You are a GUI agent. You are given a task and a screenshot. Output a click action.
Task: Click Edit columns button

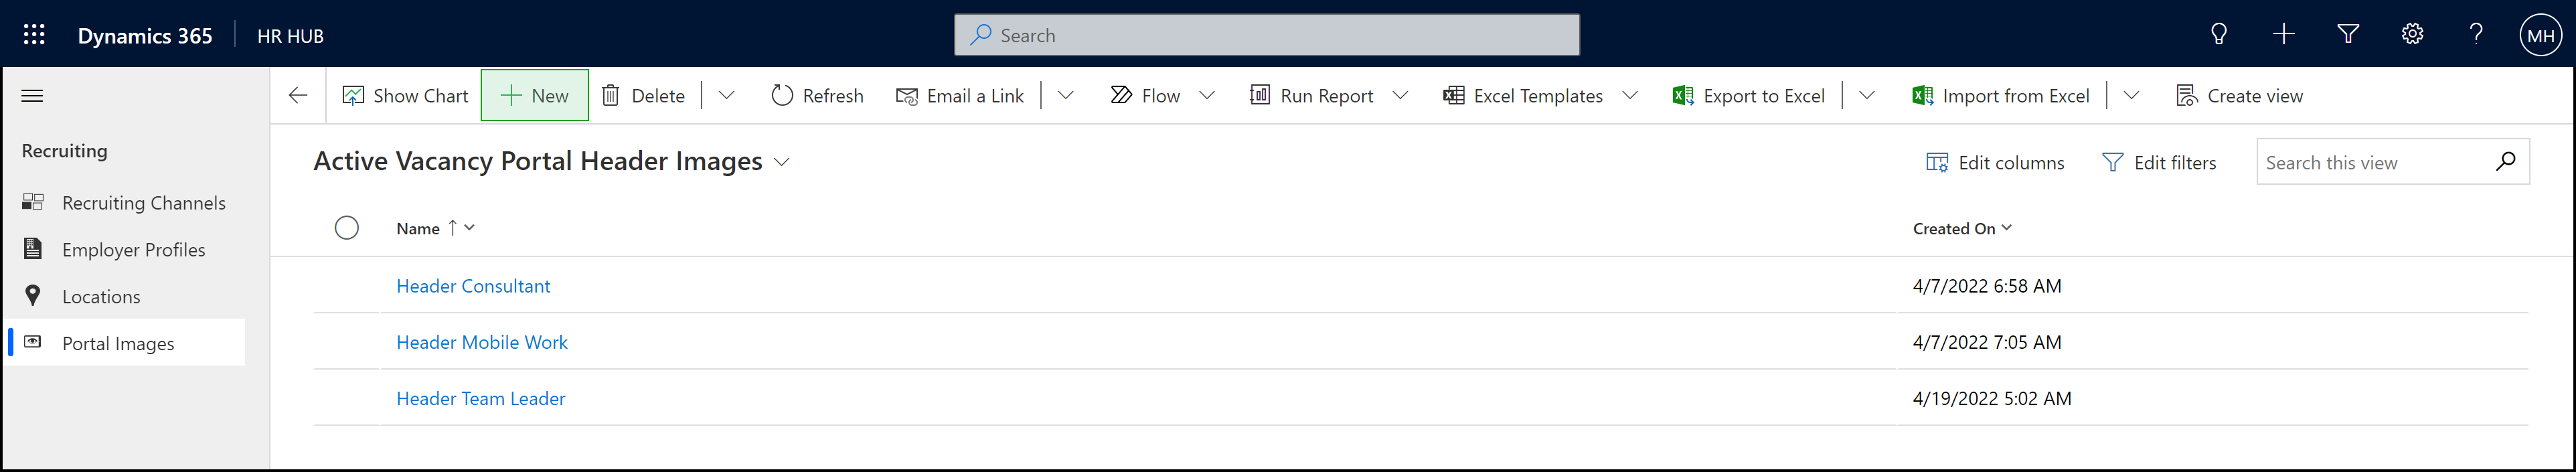1995,163
